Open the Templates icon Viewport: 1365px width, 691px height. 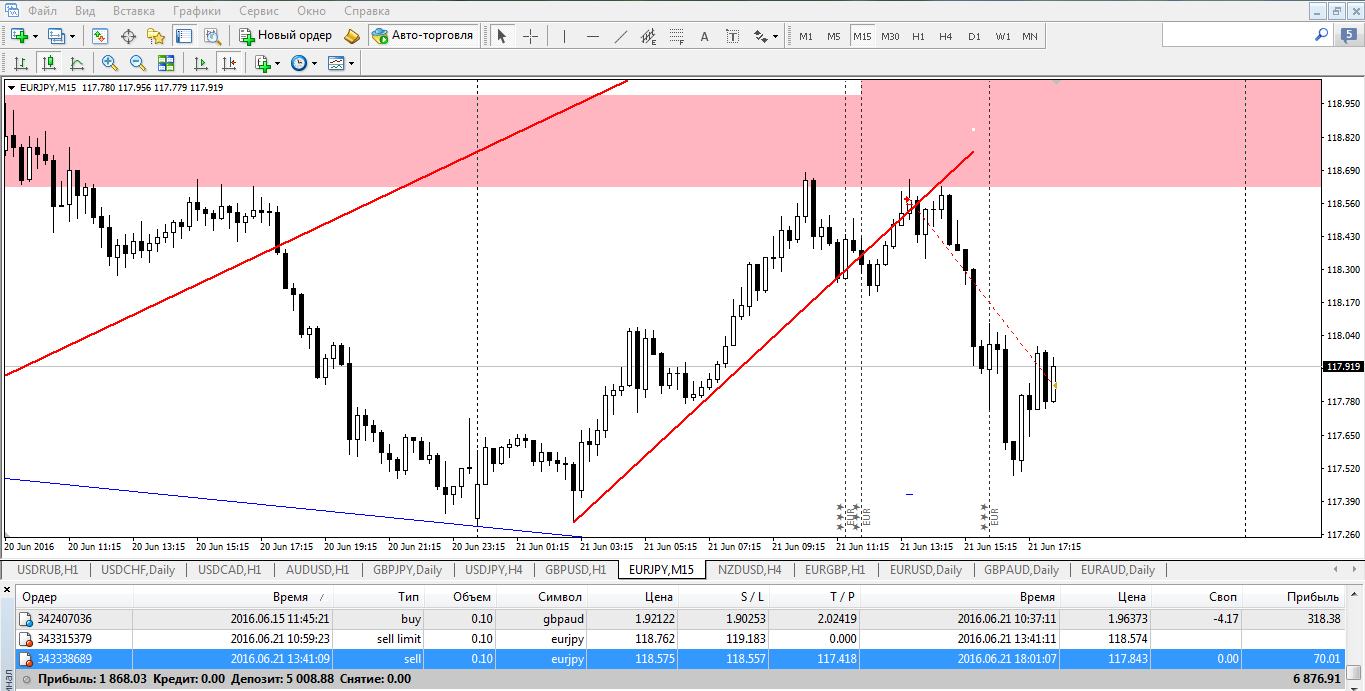click(x=336, y=63)
